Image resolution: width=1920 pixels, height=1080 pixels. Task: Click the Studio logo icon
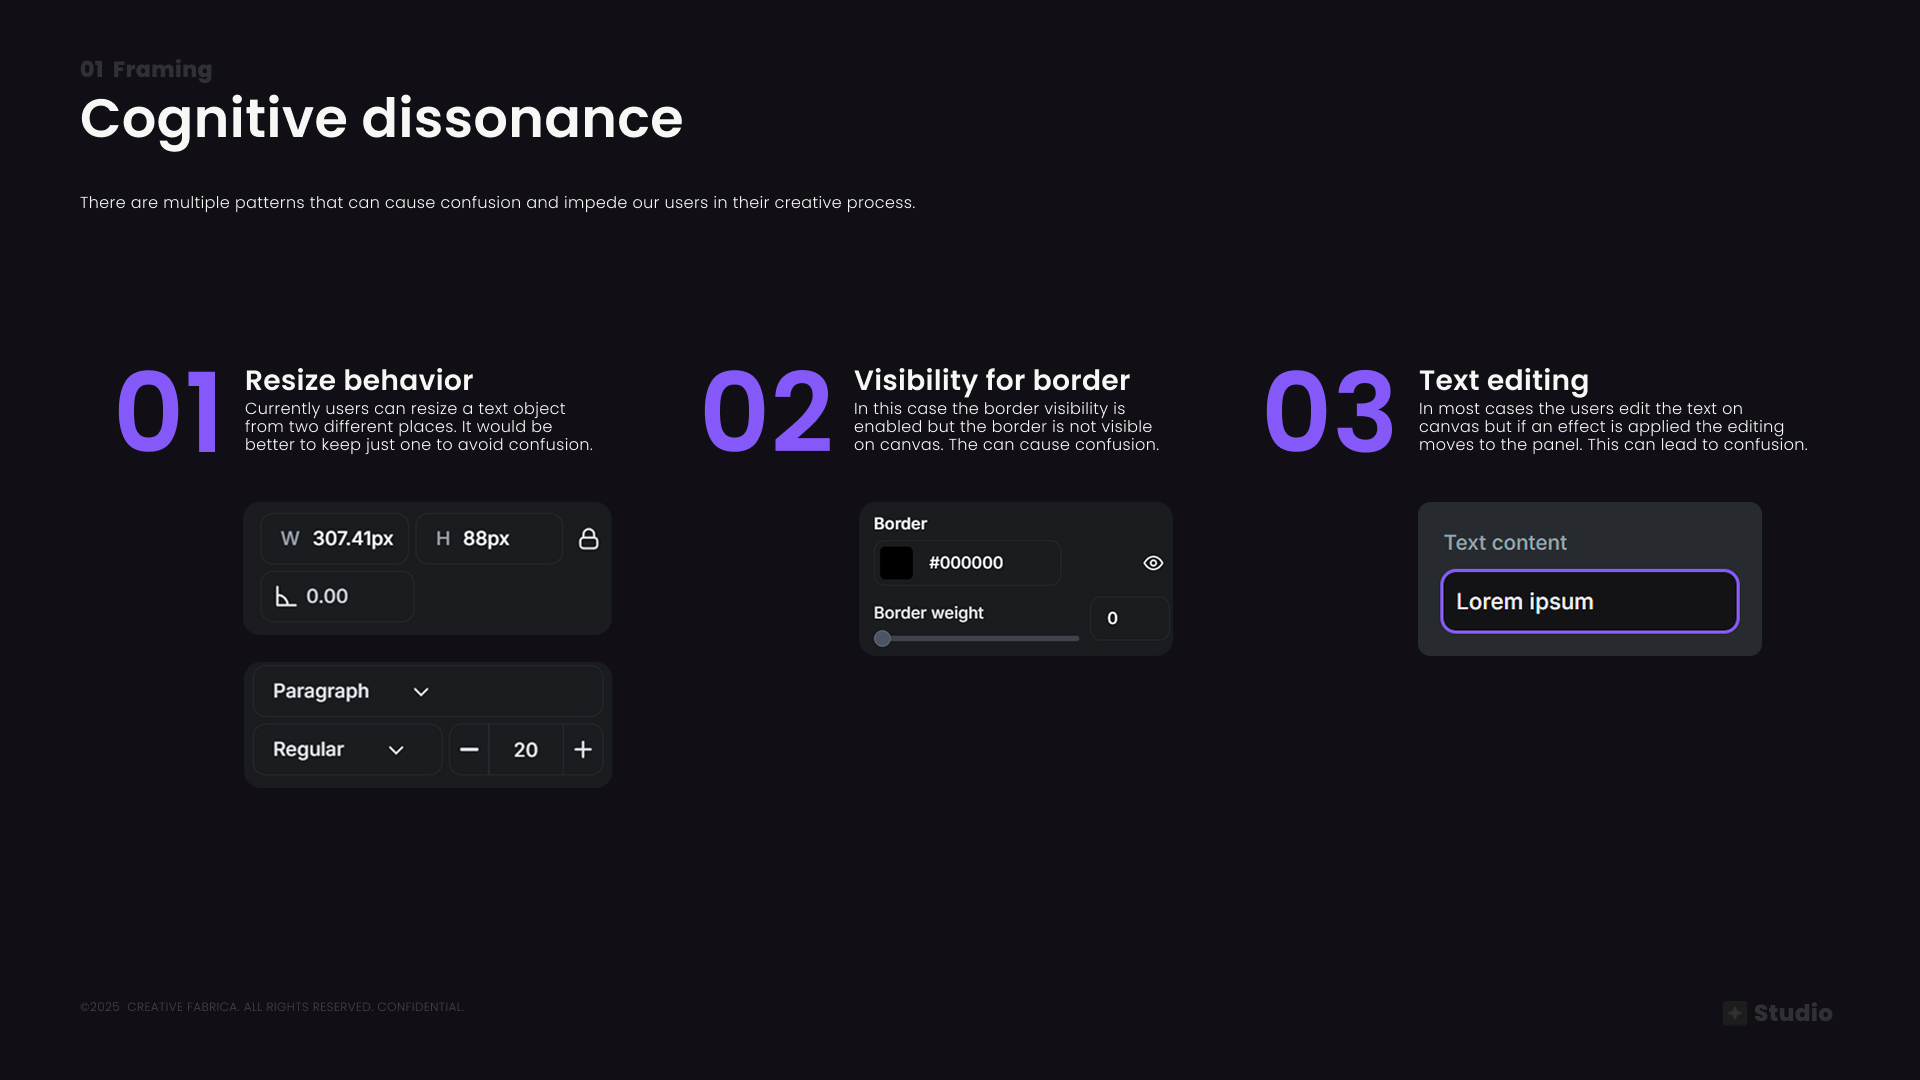pyautogui.click(x=1734, y=1013)
